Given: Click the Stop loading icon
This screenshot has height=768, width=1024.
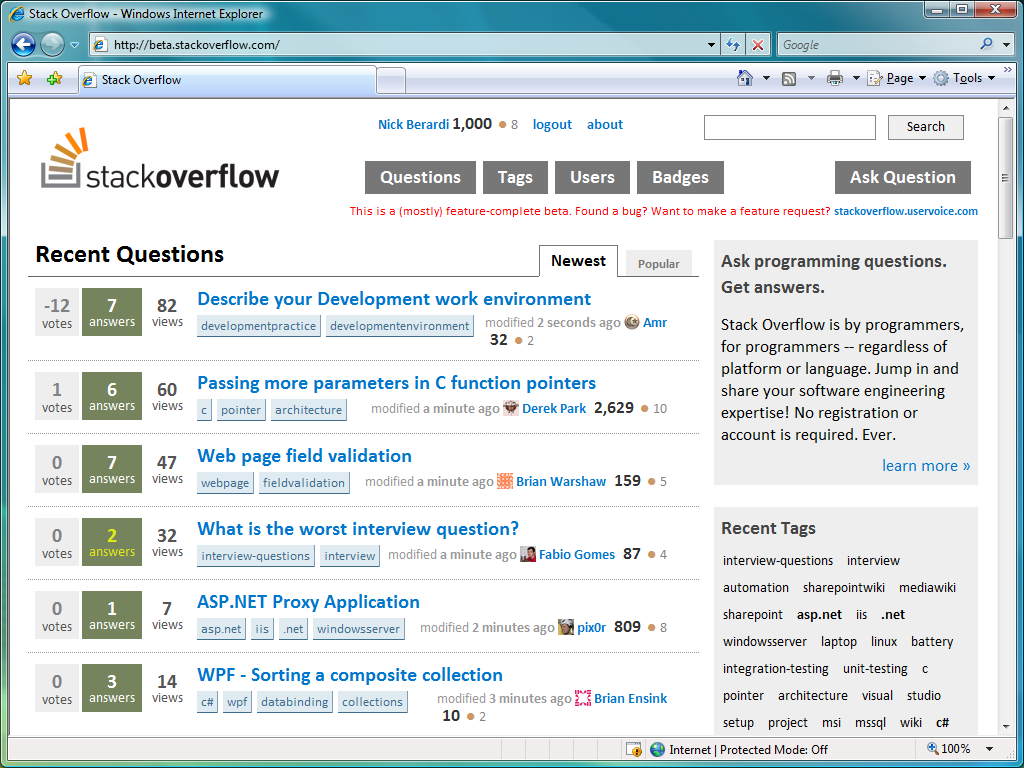Looking at the screenshot, I should click(757, 44).
